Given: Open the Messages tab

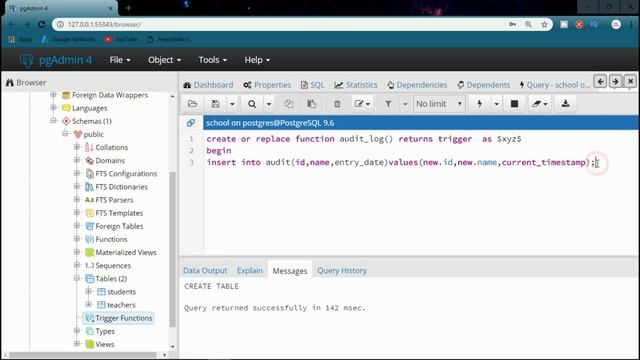Looking at the screenshot, I should [x=290, y=271].
